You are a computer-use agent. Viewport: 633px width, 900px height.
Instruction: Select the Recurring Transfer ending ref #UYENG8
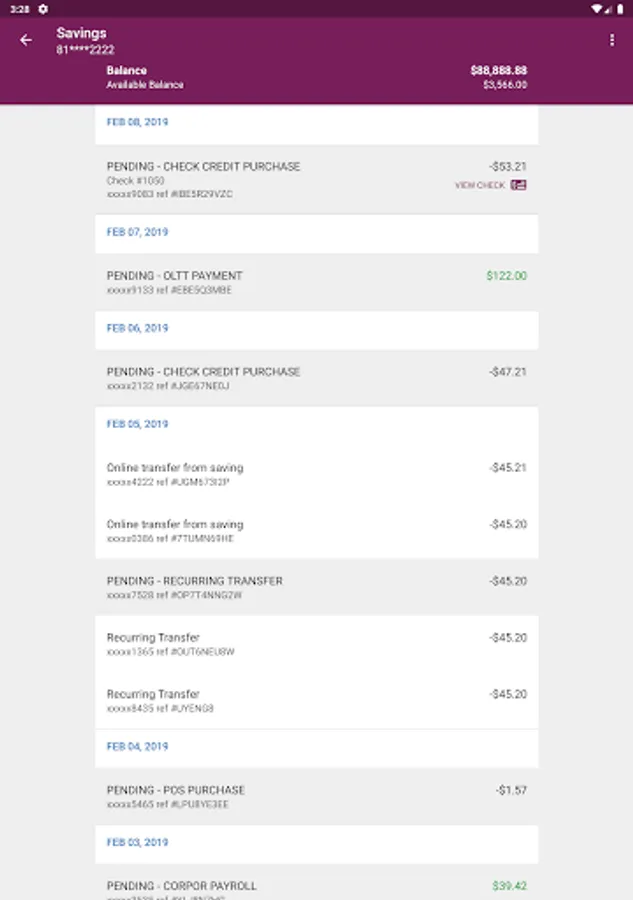tap(316, 700)
